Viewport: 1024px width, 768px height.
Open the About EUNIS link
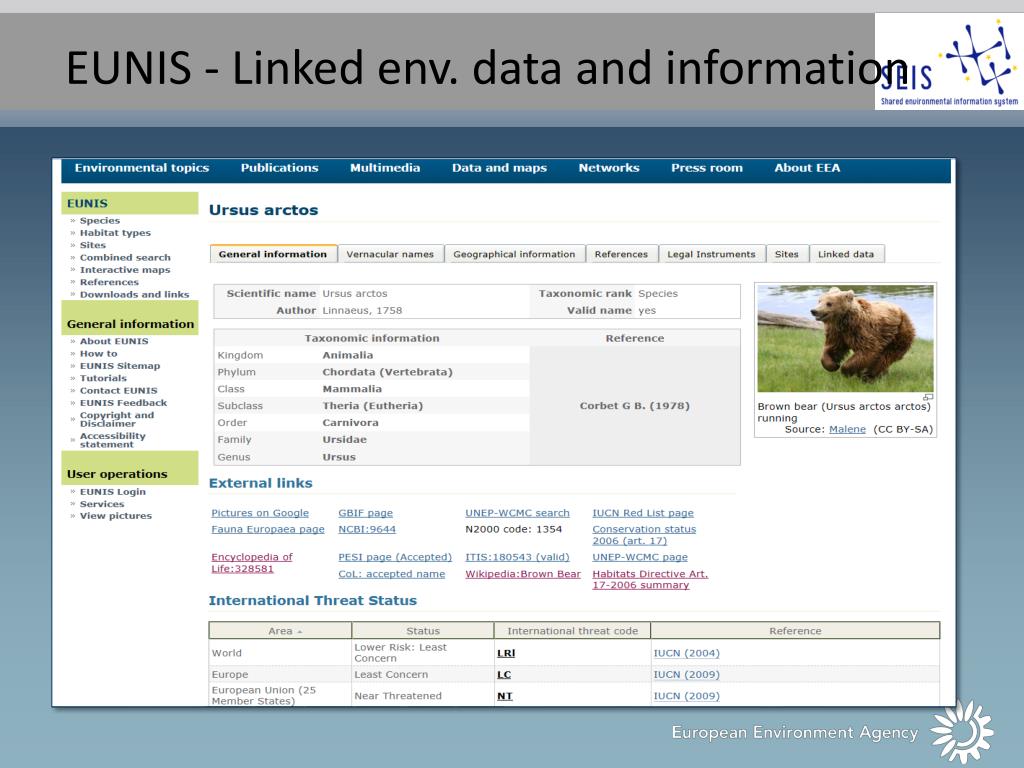(114, 342)
